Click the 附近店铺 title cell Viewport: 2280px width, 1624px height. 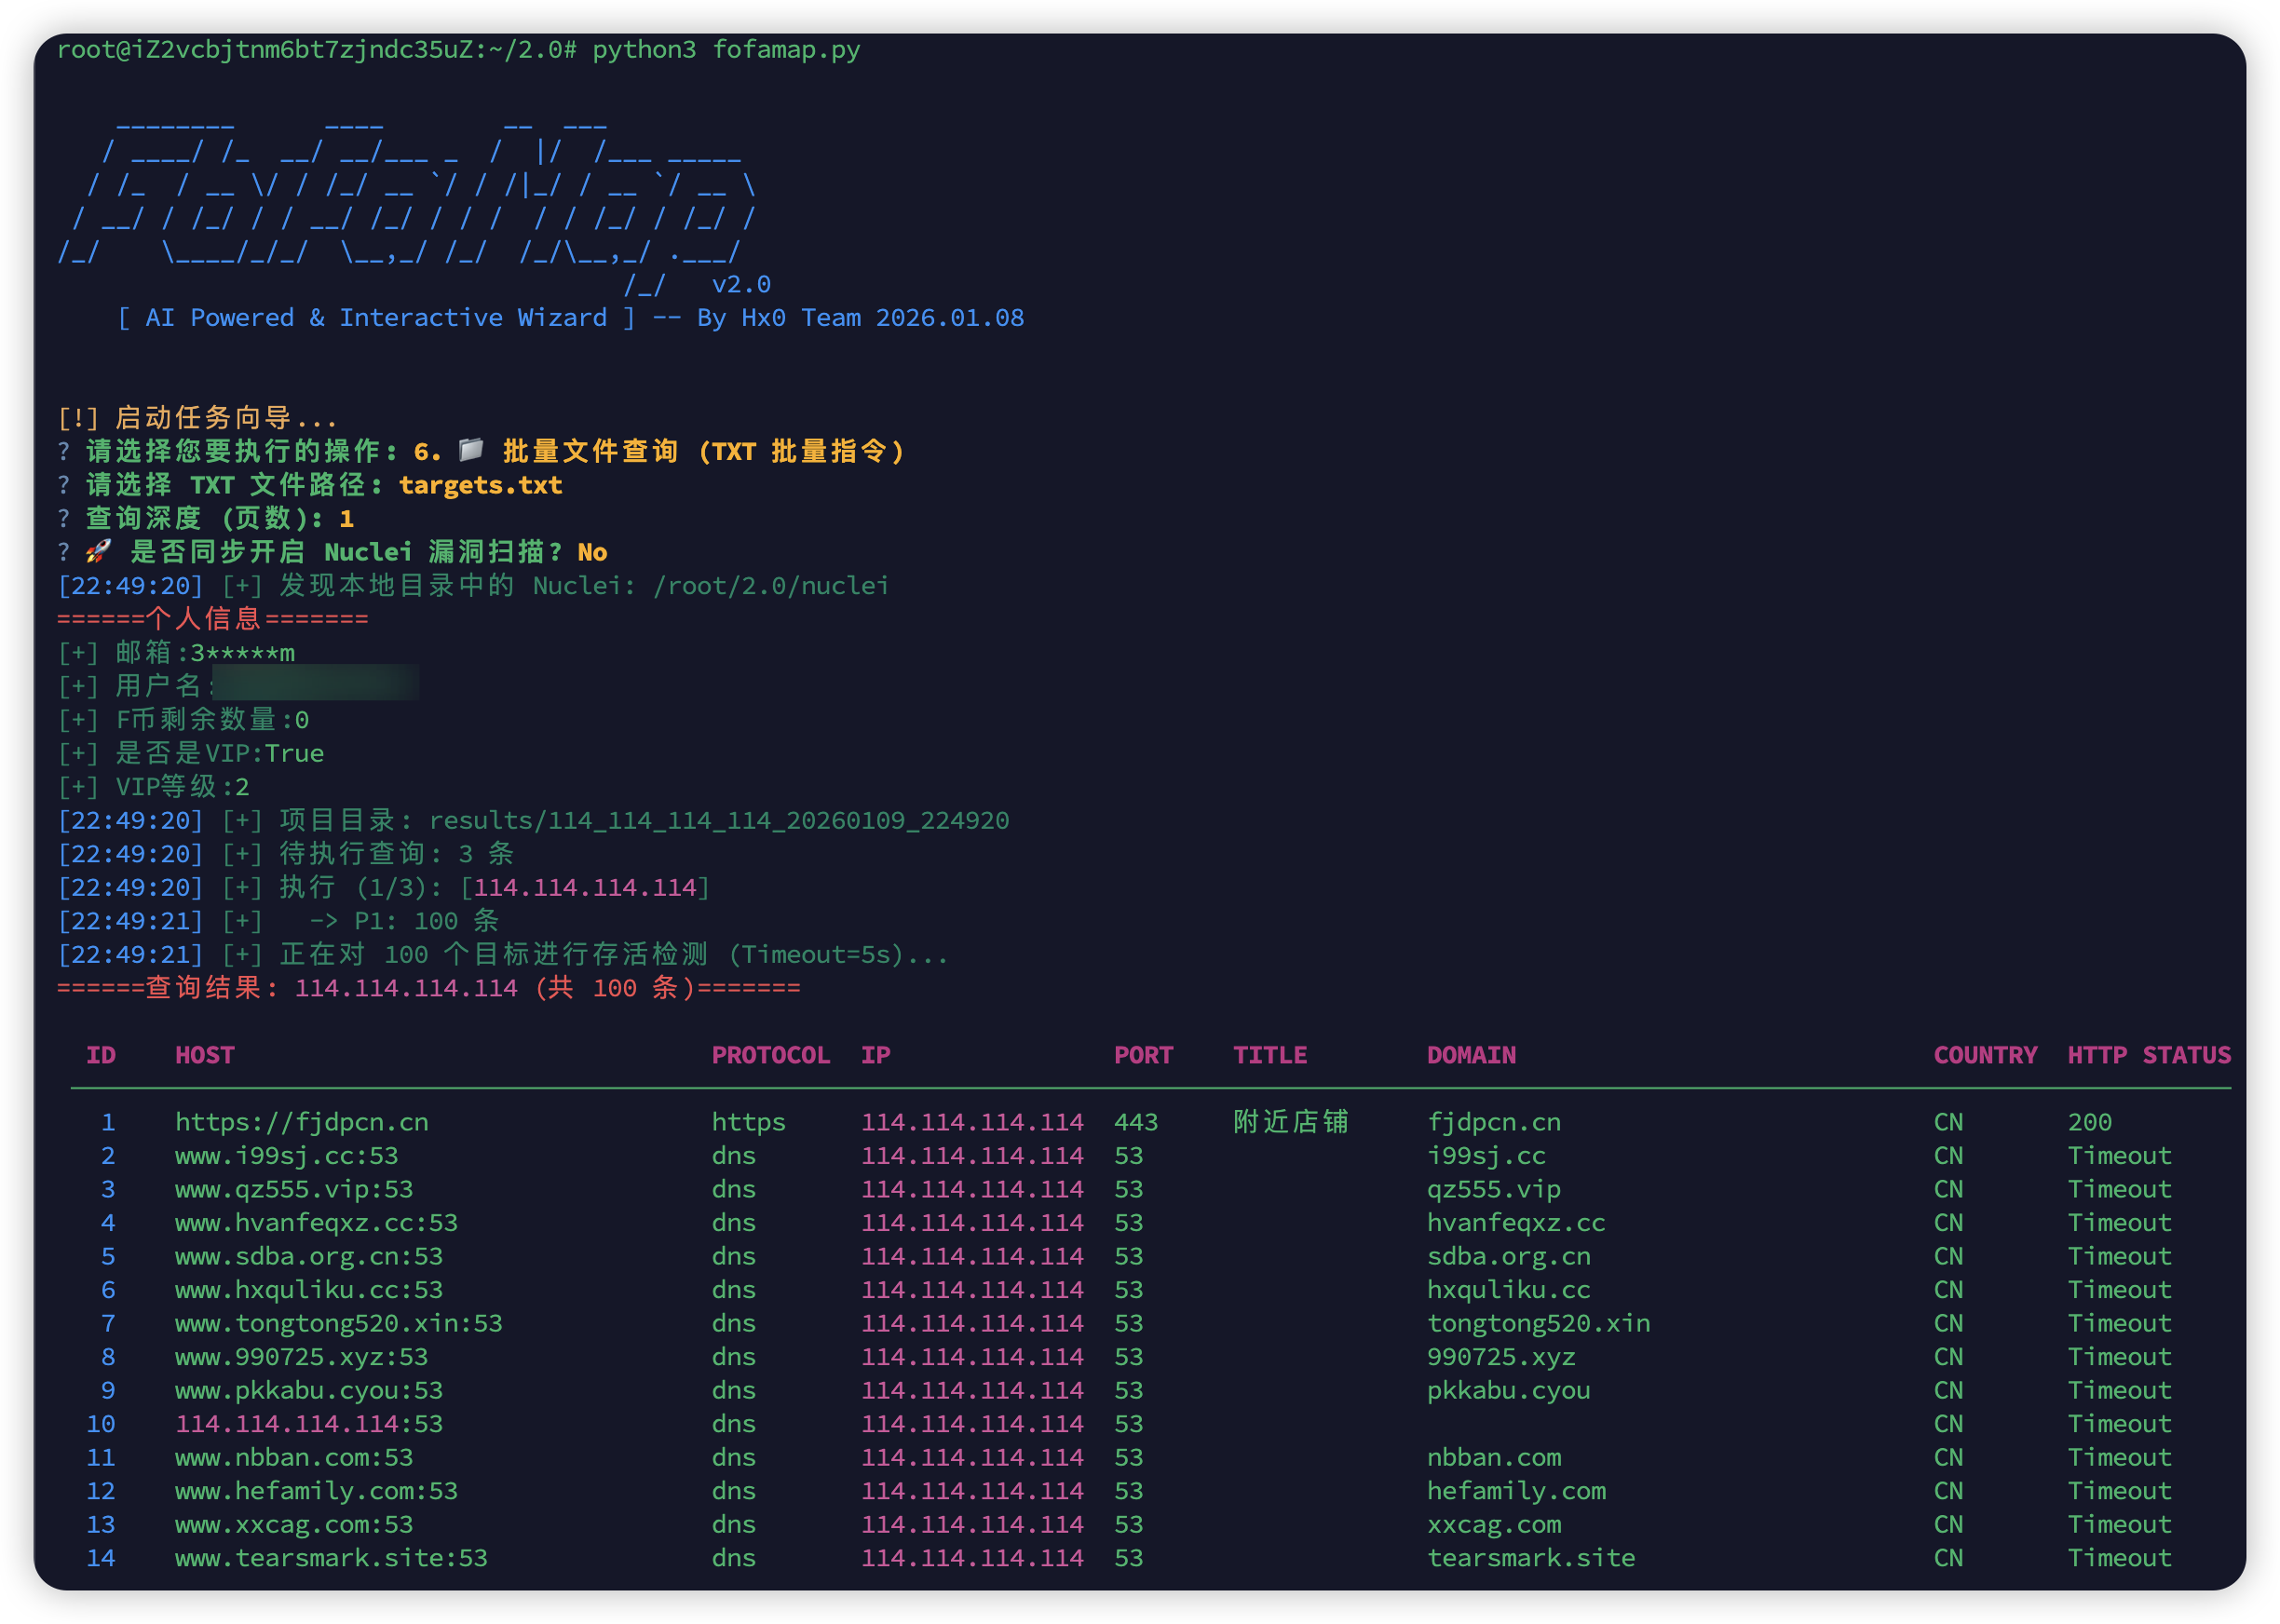pyautogui.click(x=1290, y=1122)
